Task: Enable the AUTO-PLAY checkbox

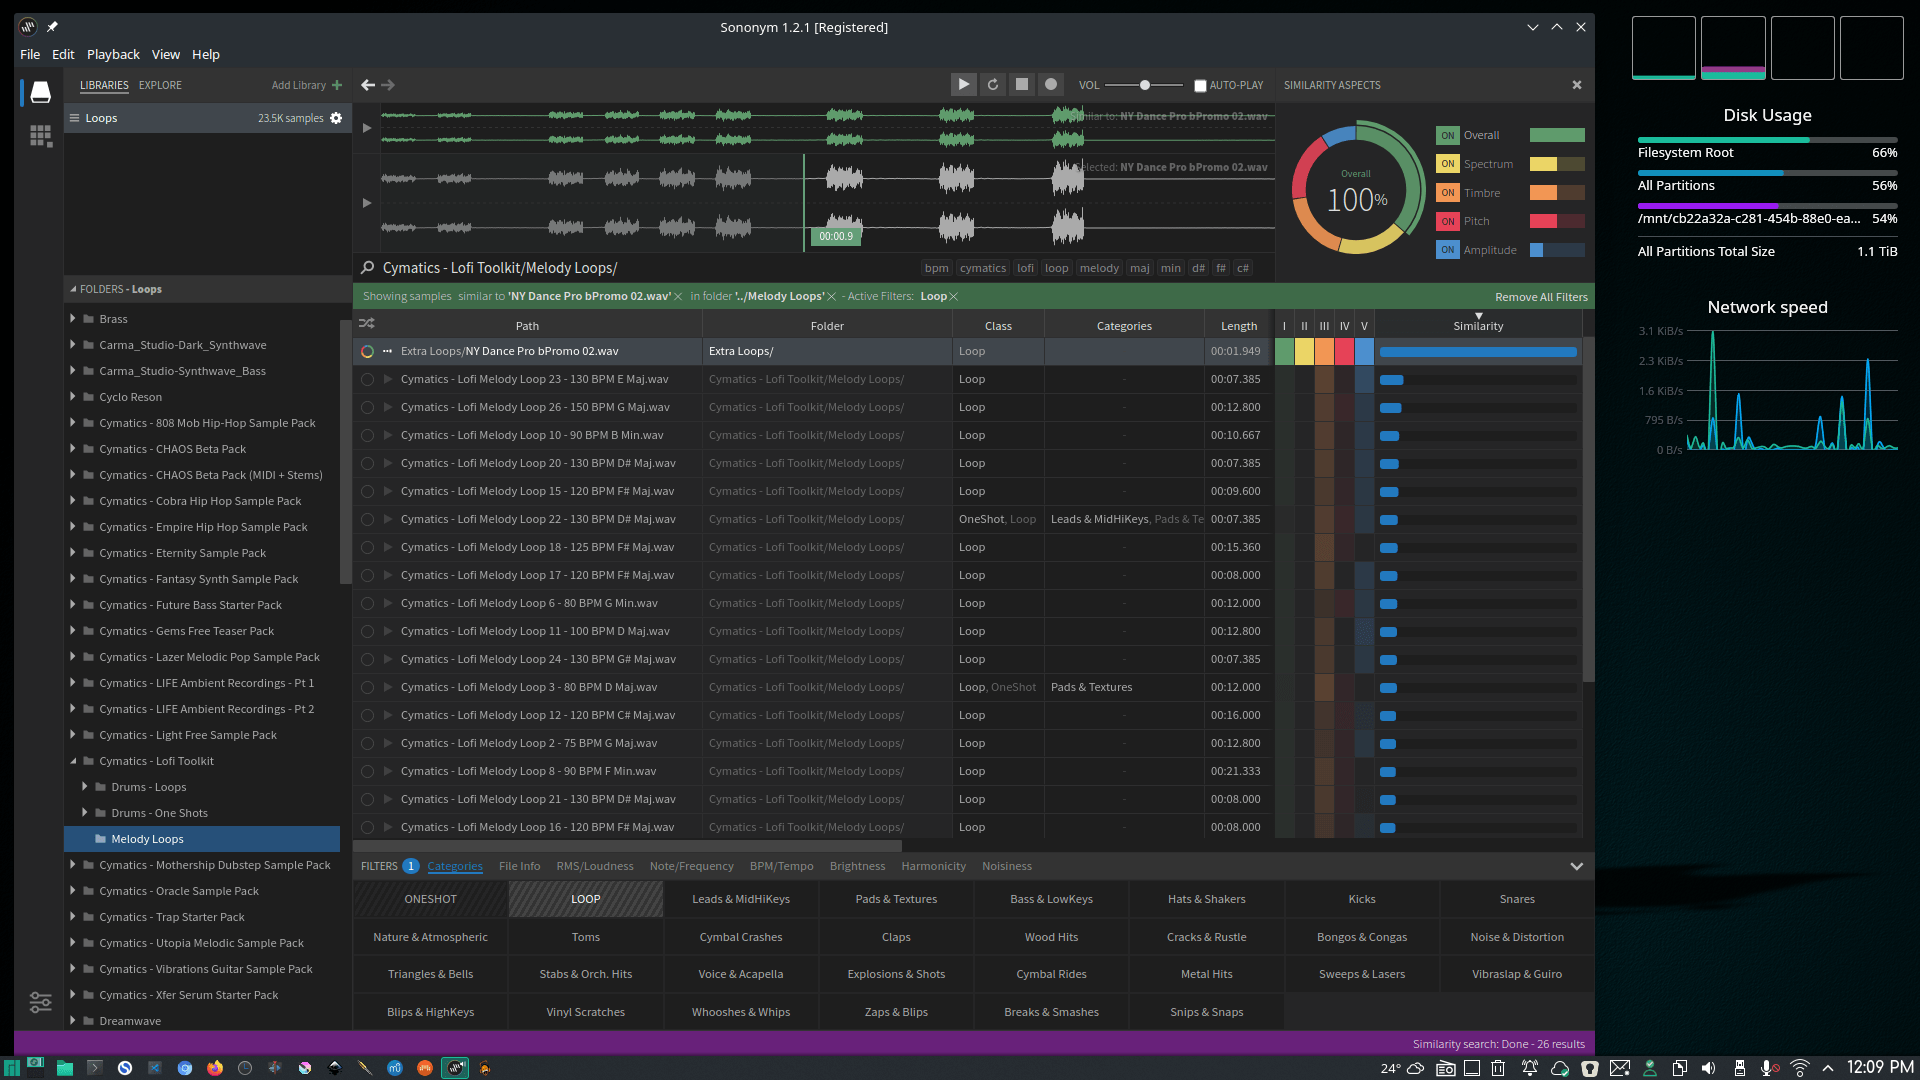Action: click(x=1200, y=86)
